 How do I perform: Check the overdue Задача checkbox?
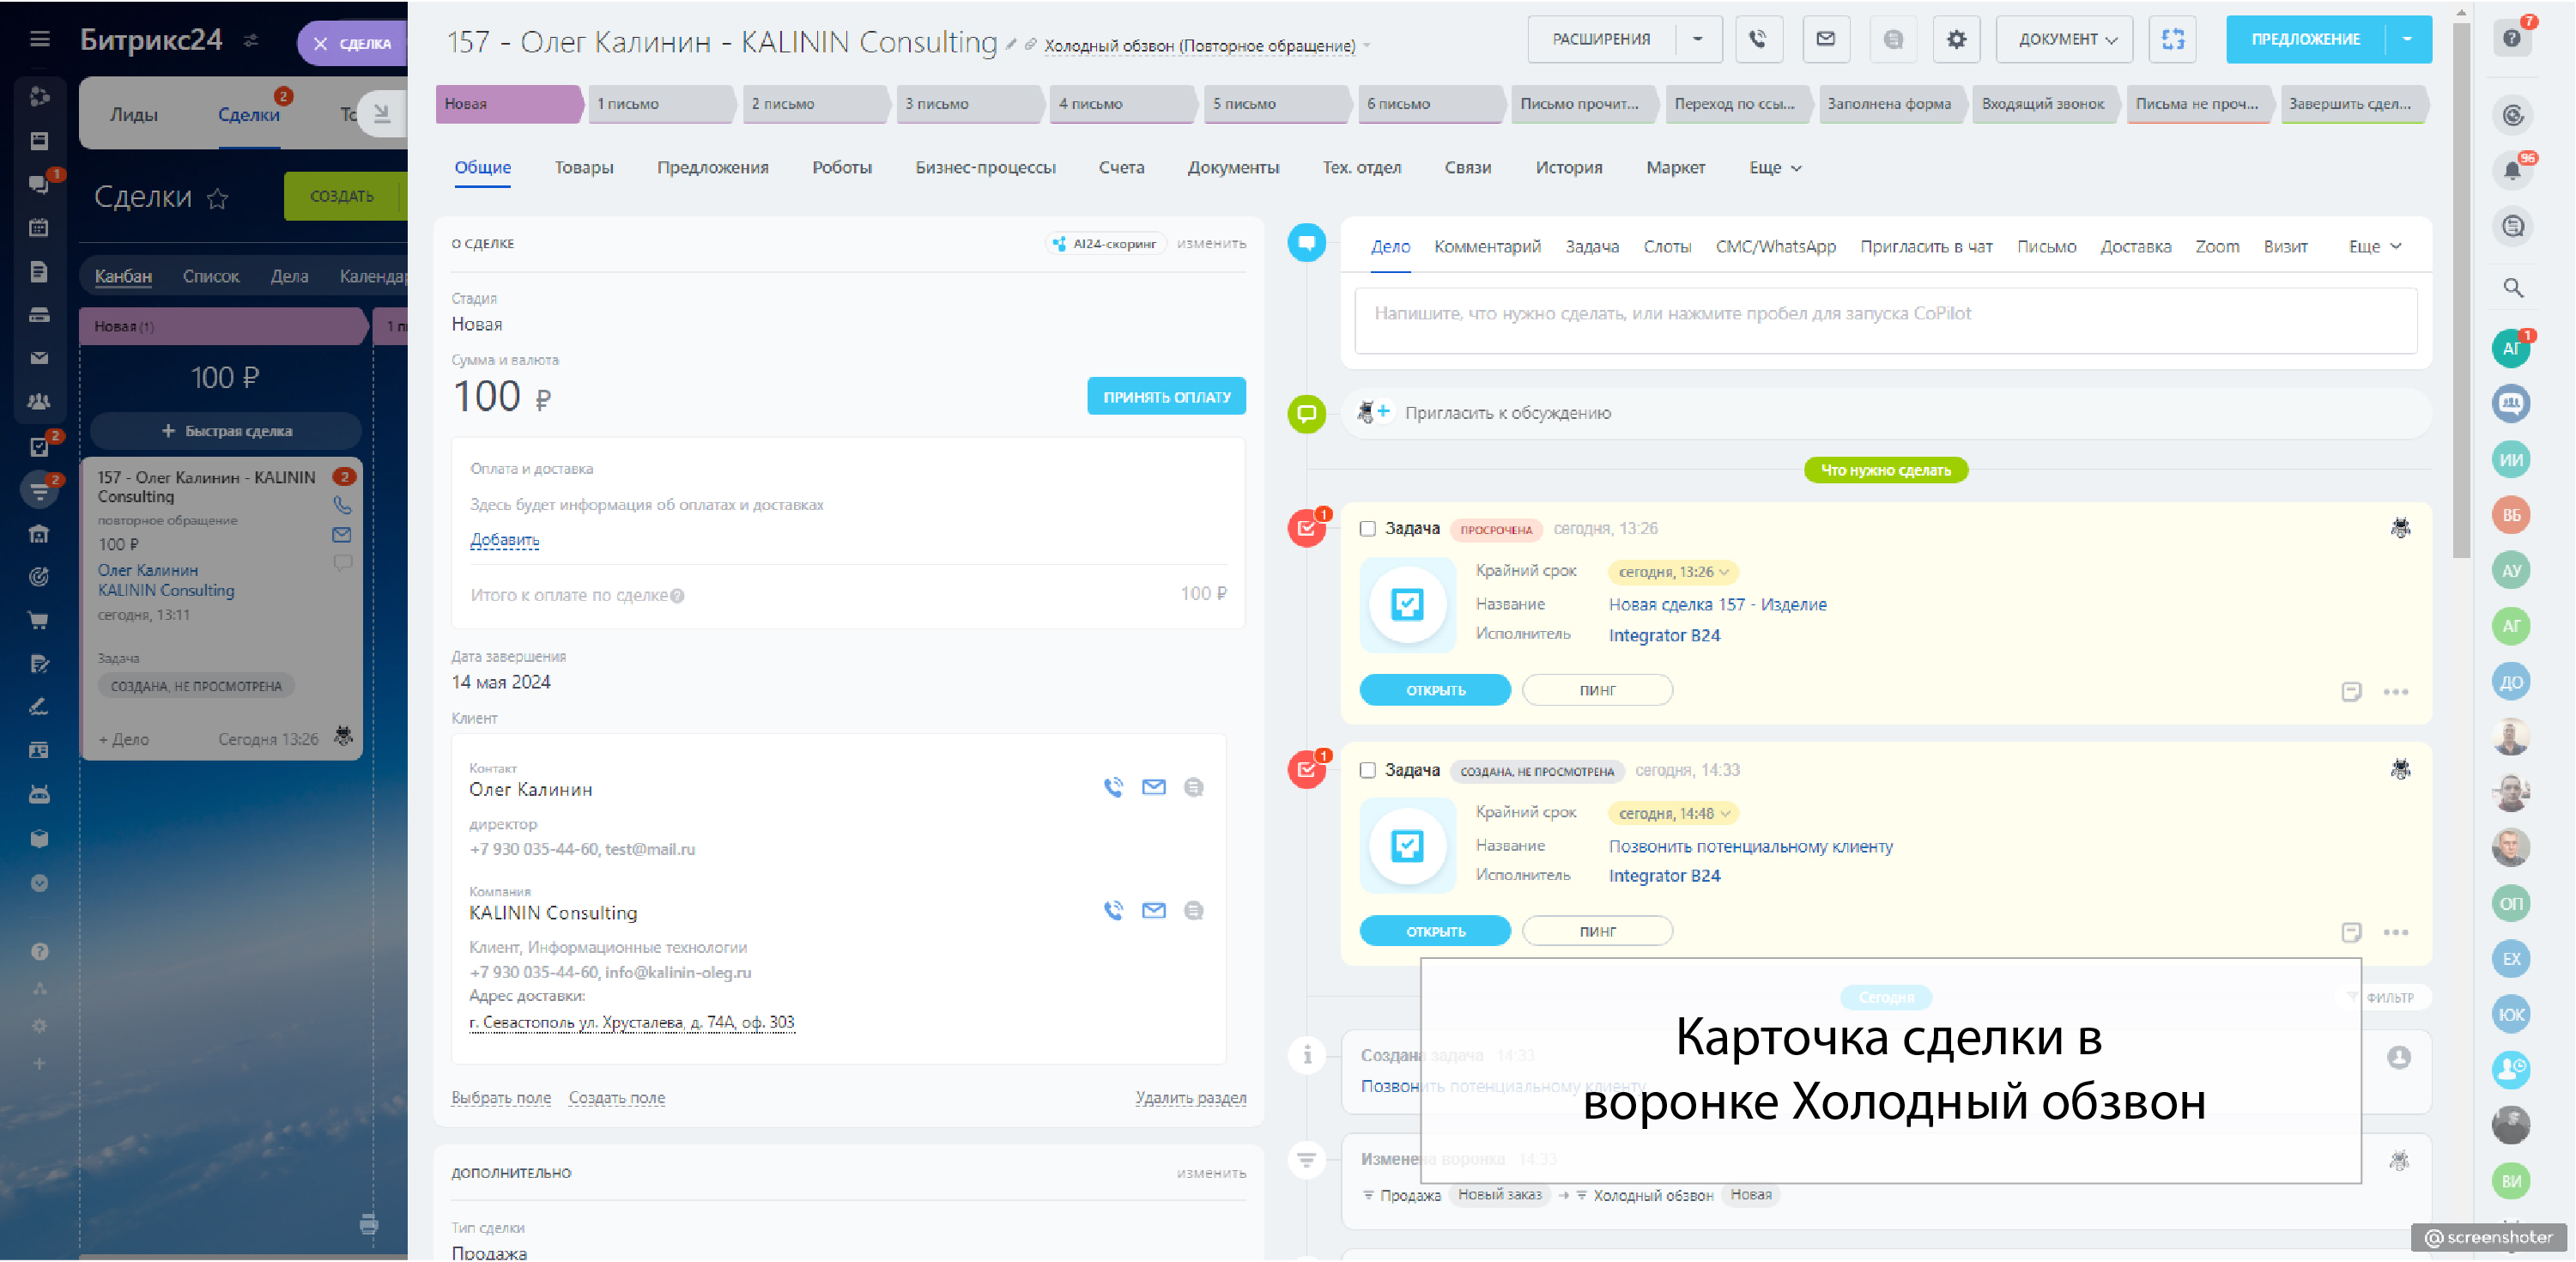point(1367,529)
